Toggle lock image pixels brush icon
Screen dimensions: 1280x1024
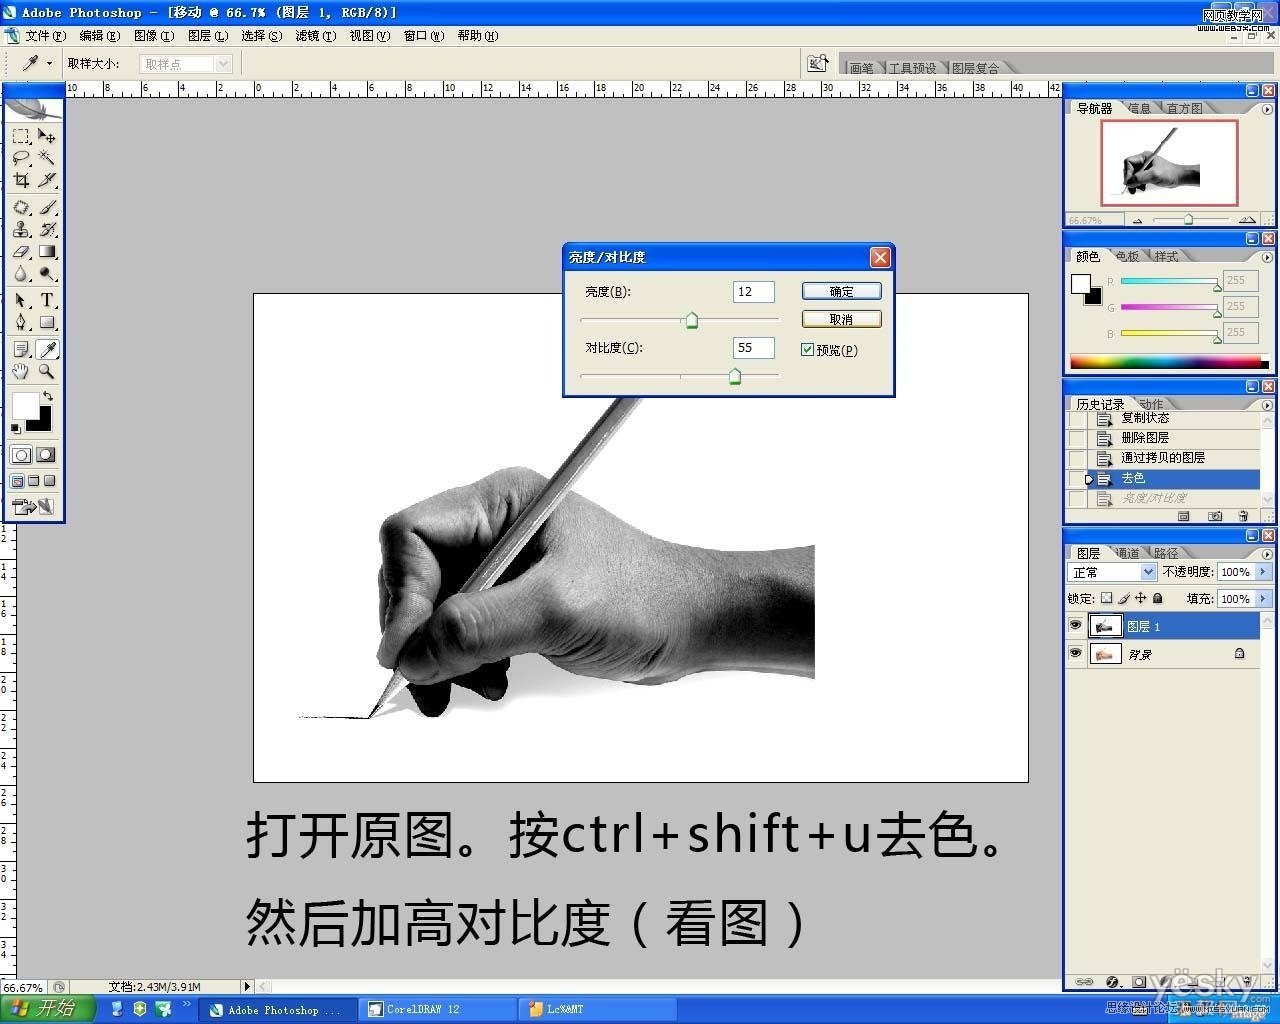tap(1124, 598)
